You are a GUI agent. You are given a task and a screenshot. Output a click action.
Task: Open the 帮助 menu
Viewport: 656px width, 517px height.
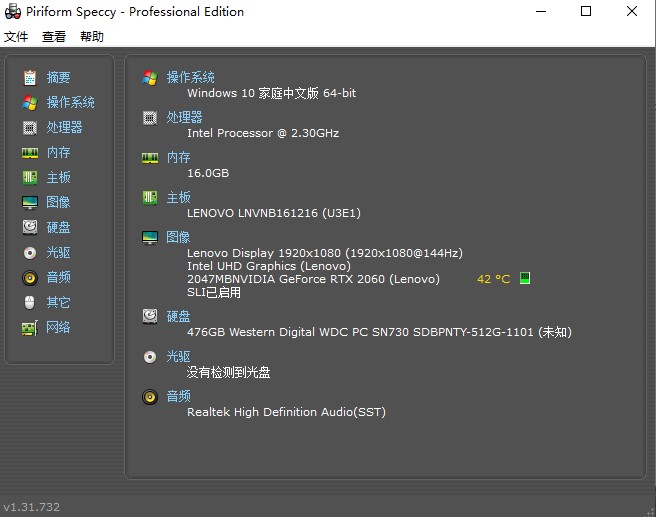pos(91,37)
